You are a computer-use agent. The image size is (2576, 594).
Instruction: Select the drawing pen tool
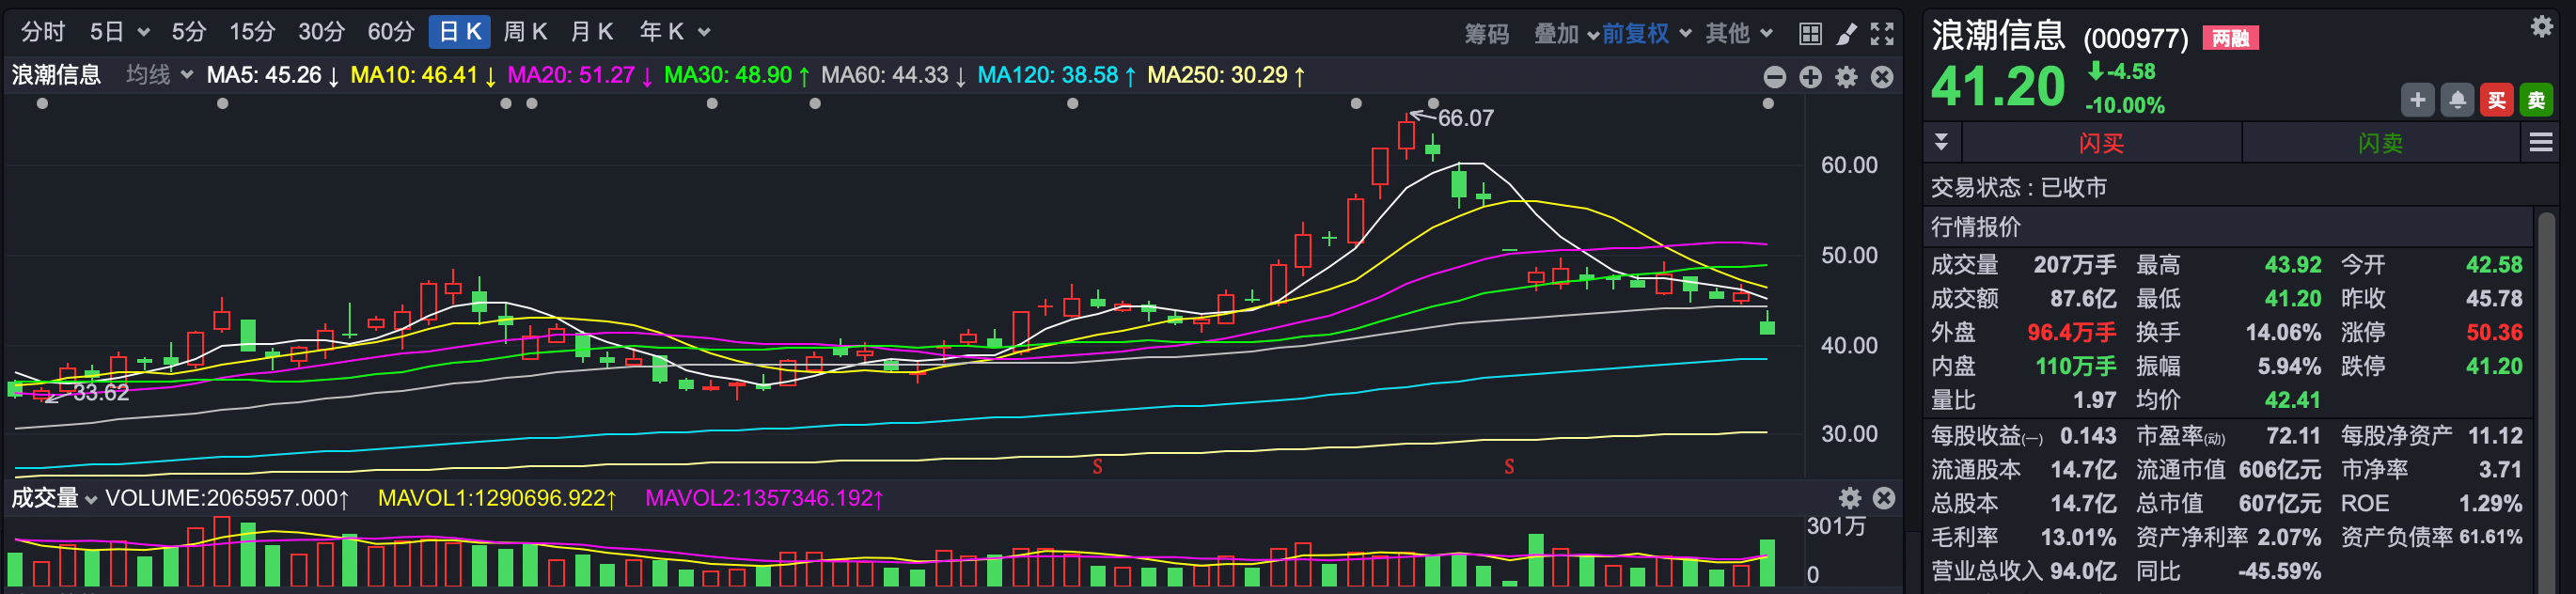[1846, 34]
